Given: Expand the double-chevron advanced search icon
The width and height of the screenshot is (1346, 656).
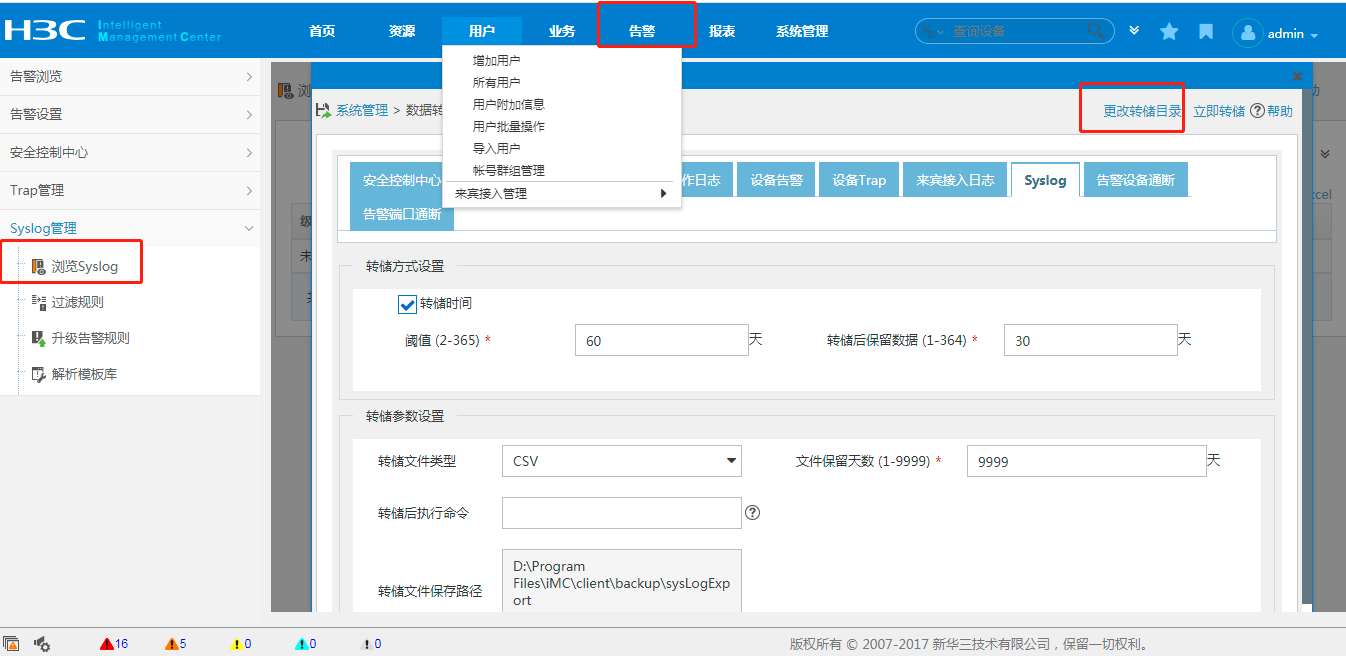Looking at the screenshot, I should pos(1134,31).
